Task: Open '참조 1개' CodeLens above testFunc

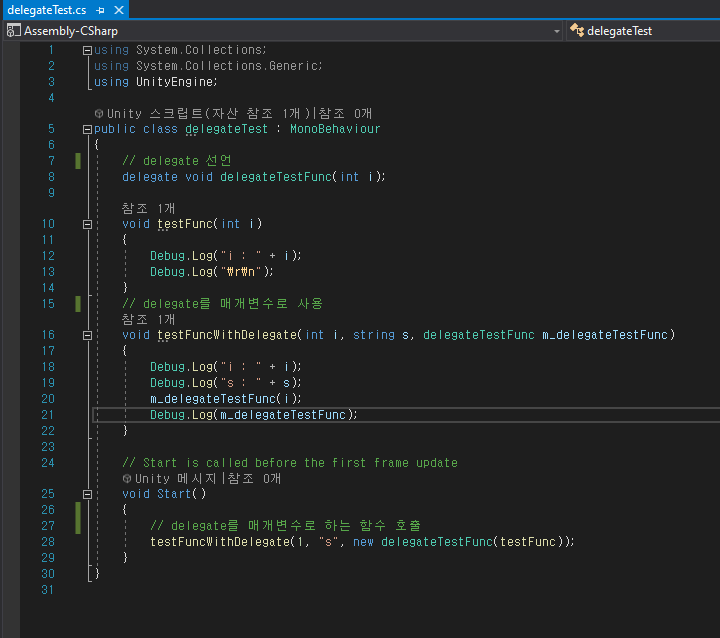Action: pos(148,209)
